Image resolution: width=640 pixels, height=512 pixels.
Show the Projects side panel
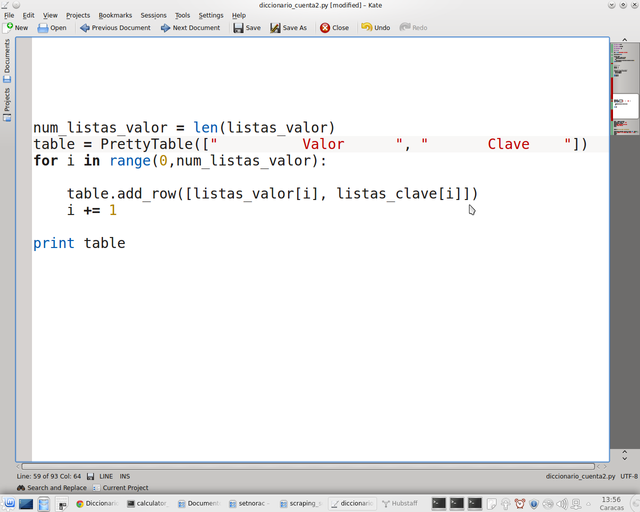(7, 105)
